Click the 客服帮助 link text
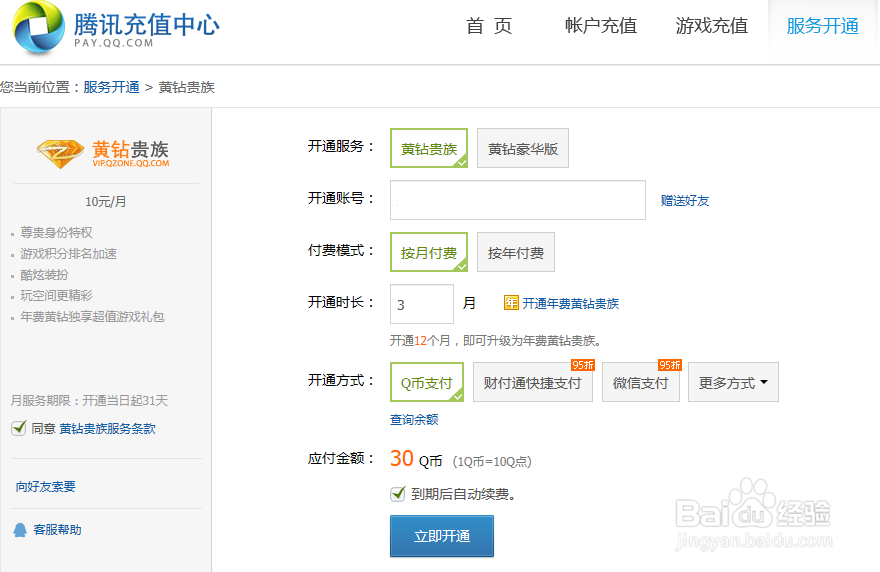The height and width of the screenshot is (572, 880). tap(57, 530)
